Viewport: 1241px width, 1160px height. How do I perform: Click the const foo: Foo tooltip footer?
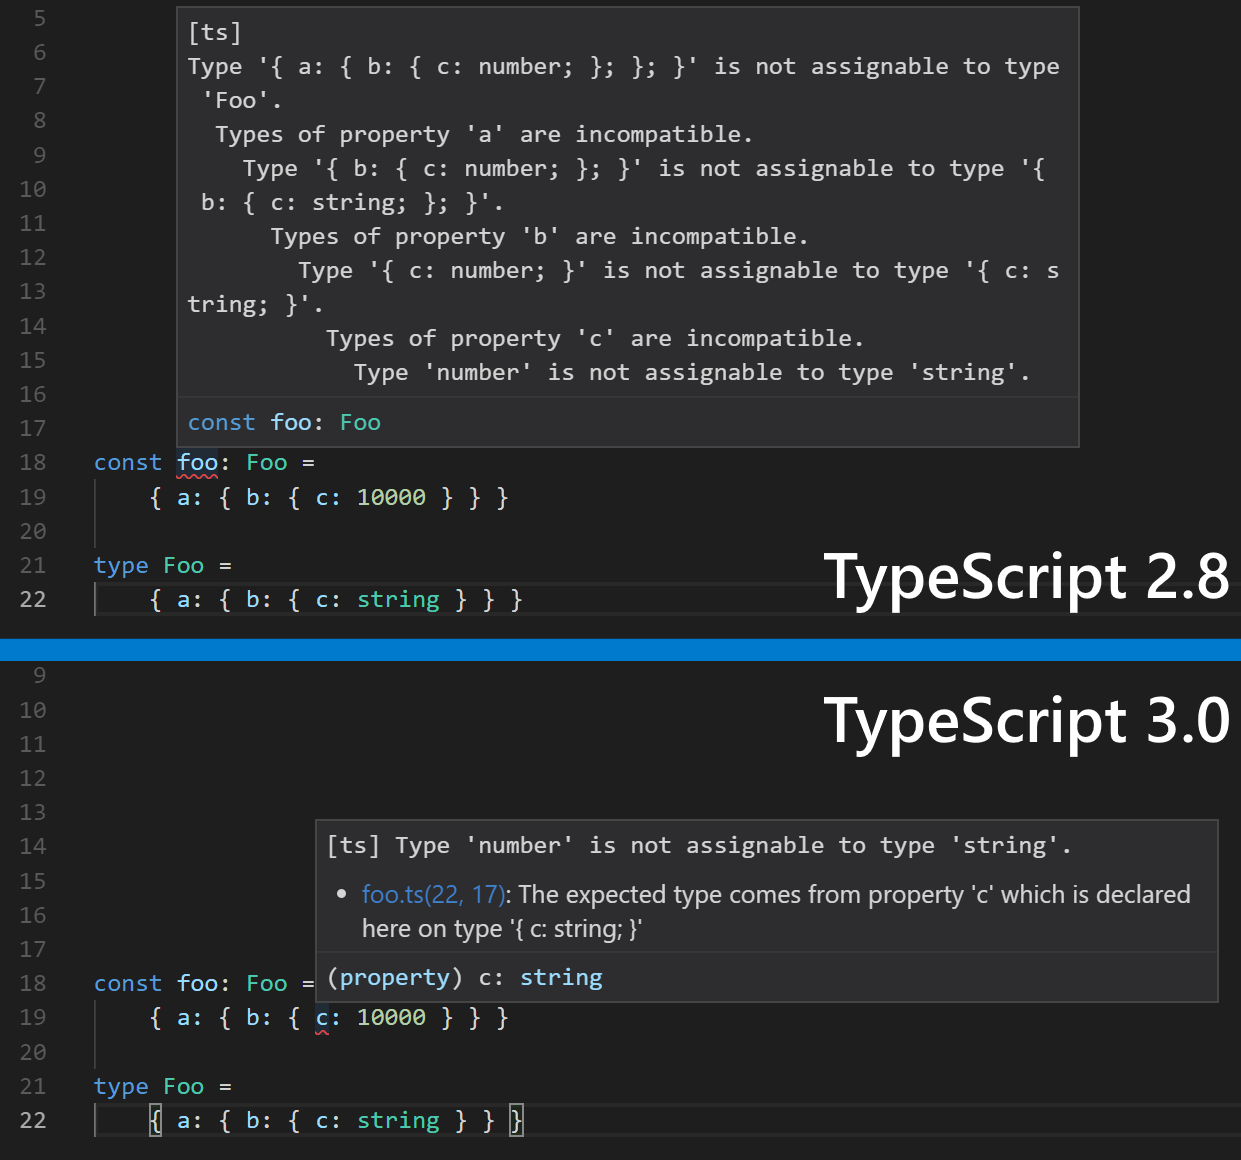283,422
